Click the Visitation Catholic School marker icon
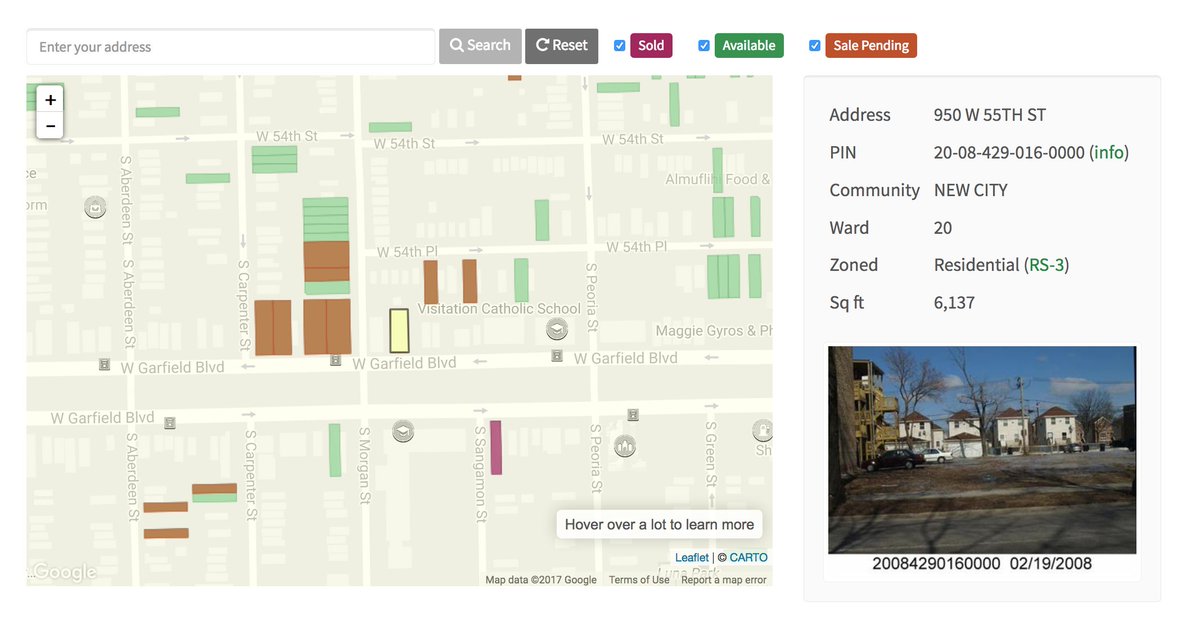Screen dimensions: 1200x625 (557, 329)
